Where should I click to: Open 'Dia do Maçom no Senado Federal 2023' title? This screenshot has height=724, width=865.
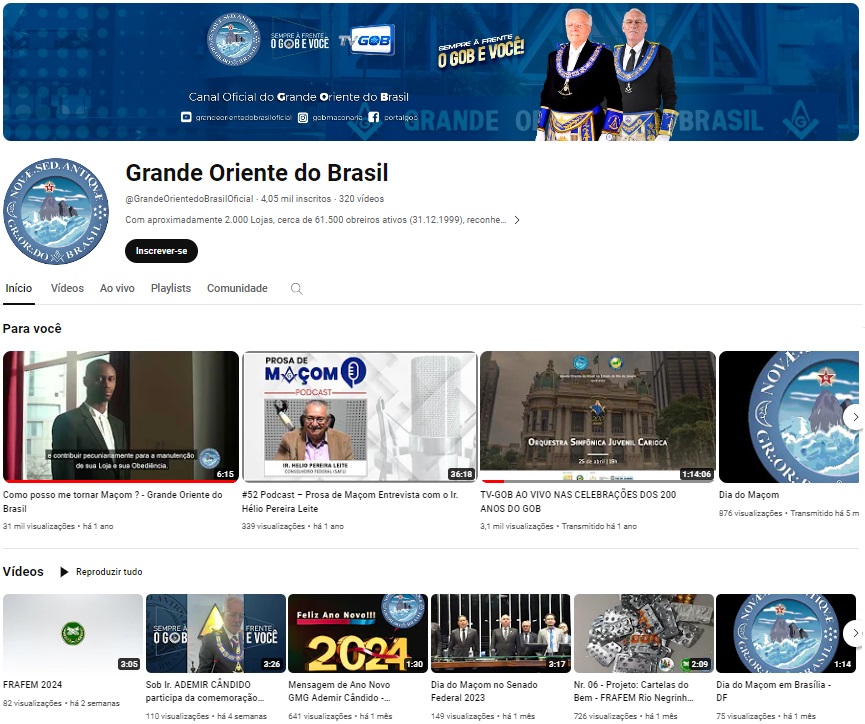(x=484, y=691)
